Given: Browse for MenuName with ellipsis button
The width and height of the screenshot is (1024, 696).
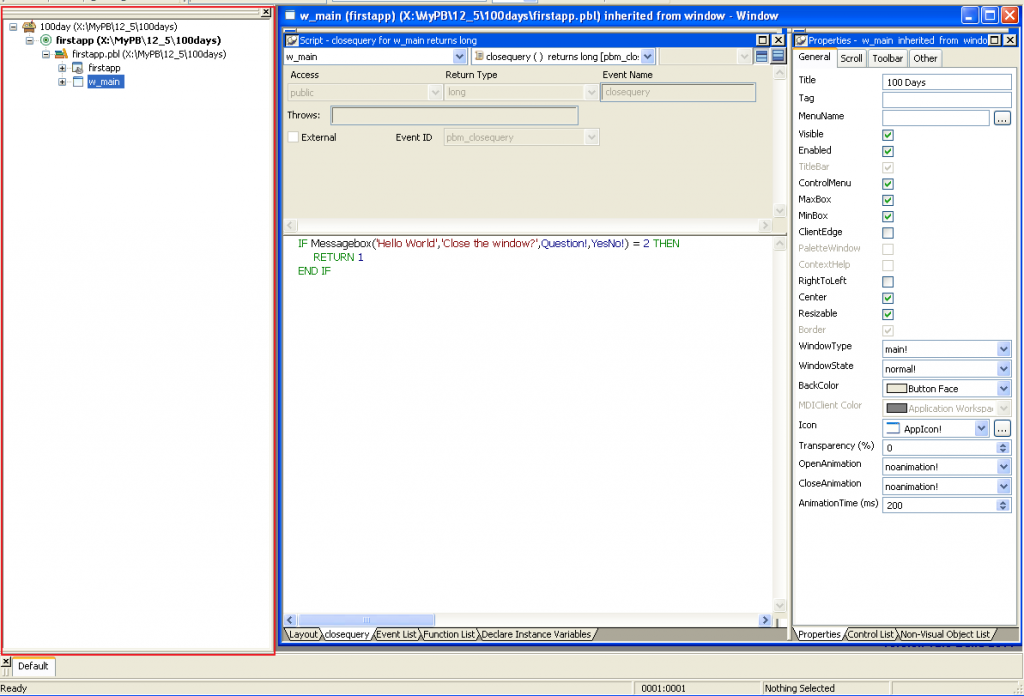Looking at the screenshot, I should click(1002, 118).
